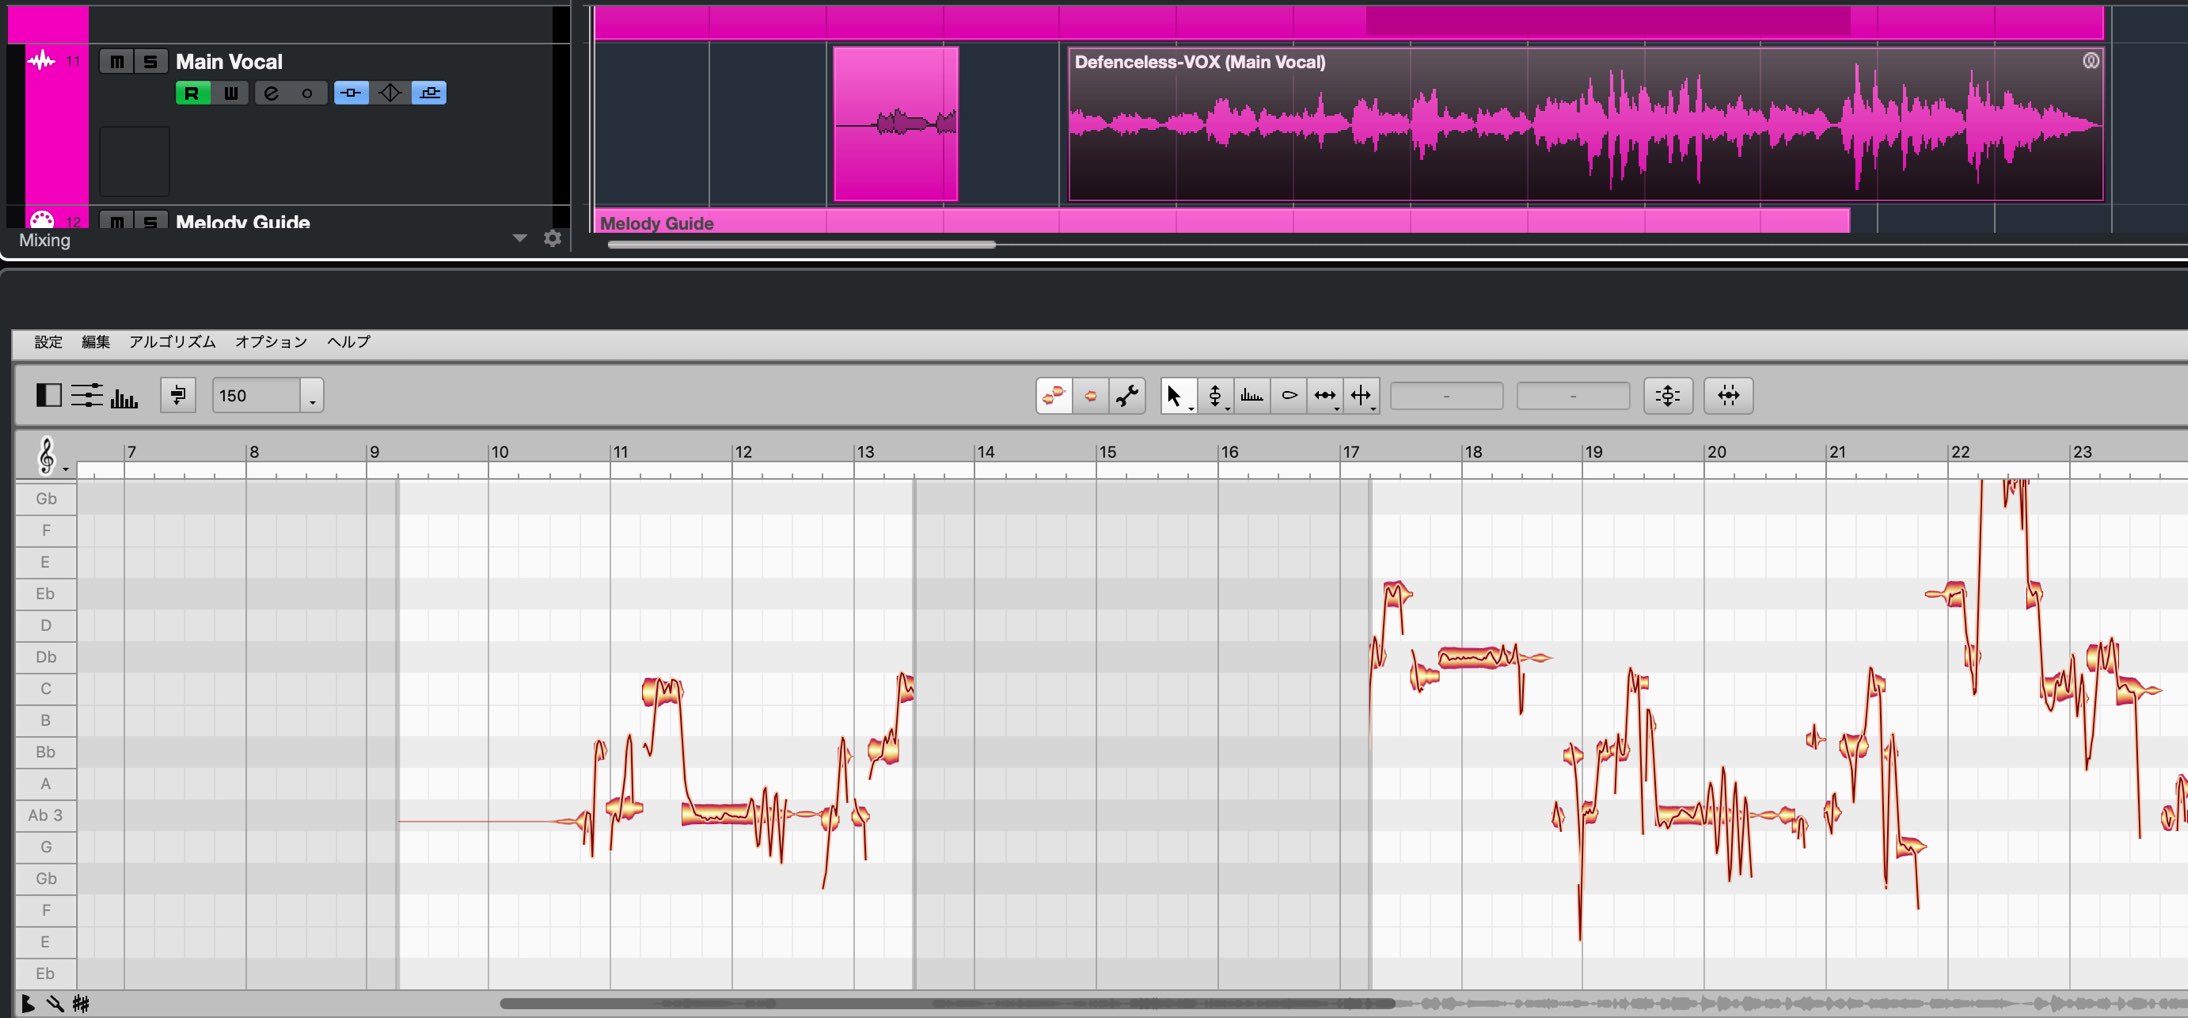
Task: Show the sound editor spectrum icon
Action: click(x=124, y=397)
